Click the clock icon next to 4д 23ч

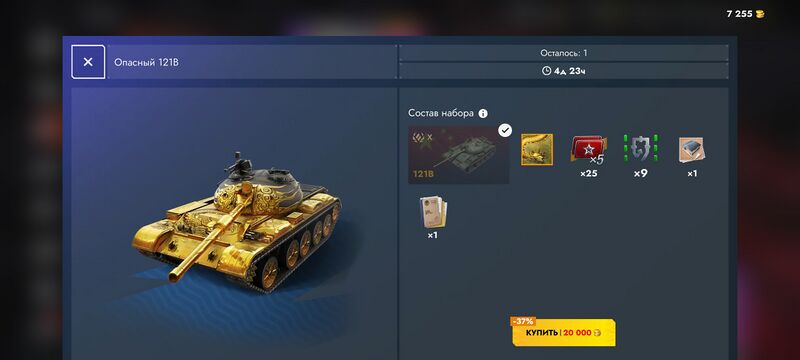(x=546, y=71)
